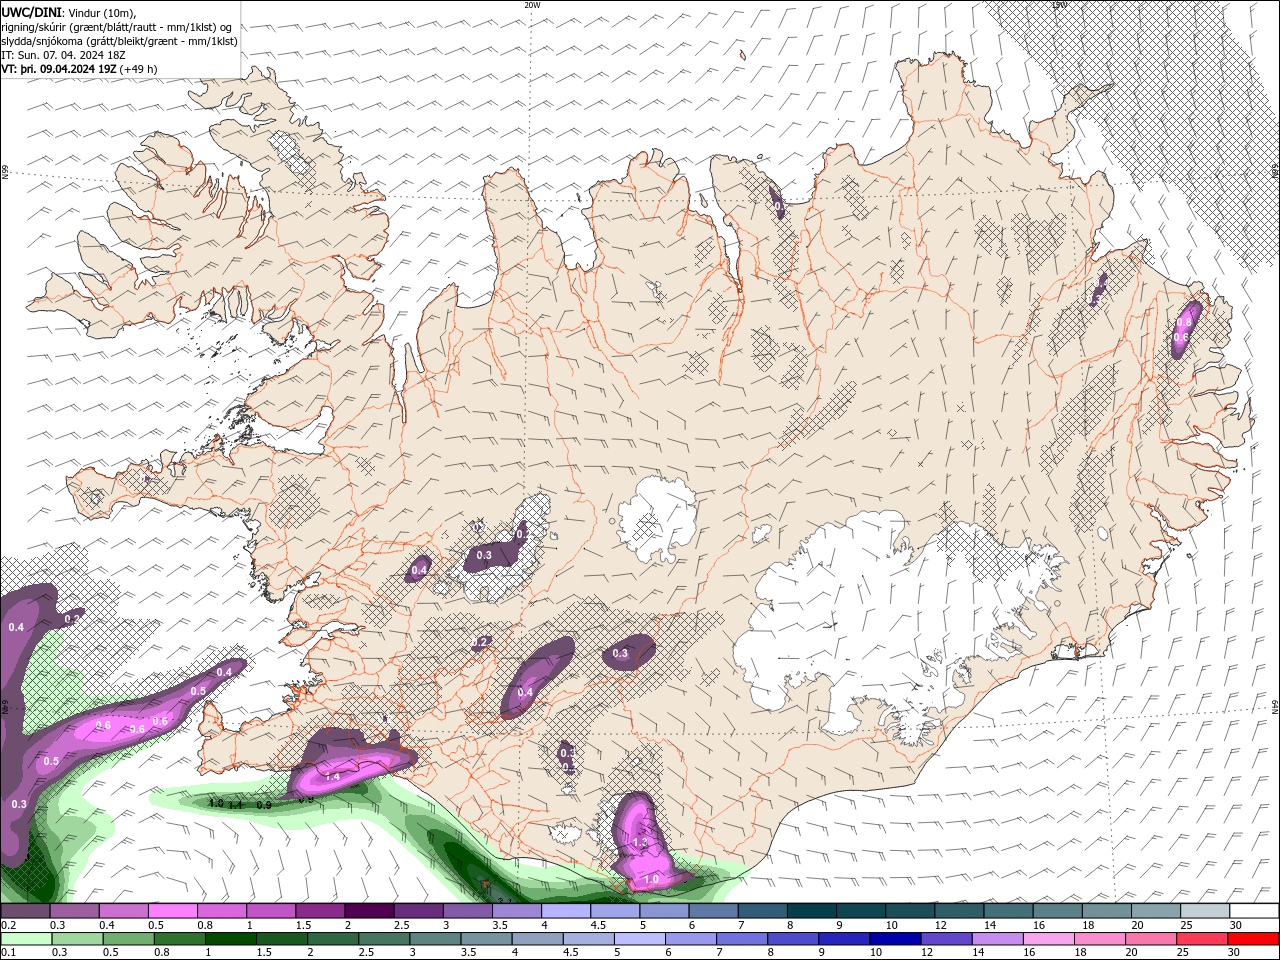This screenshot has width=1280, height=960.
Task: Click the bright red 30 swatch in lower legend row
Action: (1254, 939)
